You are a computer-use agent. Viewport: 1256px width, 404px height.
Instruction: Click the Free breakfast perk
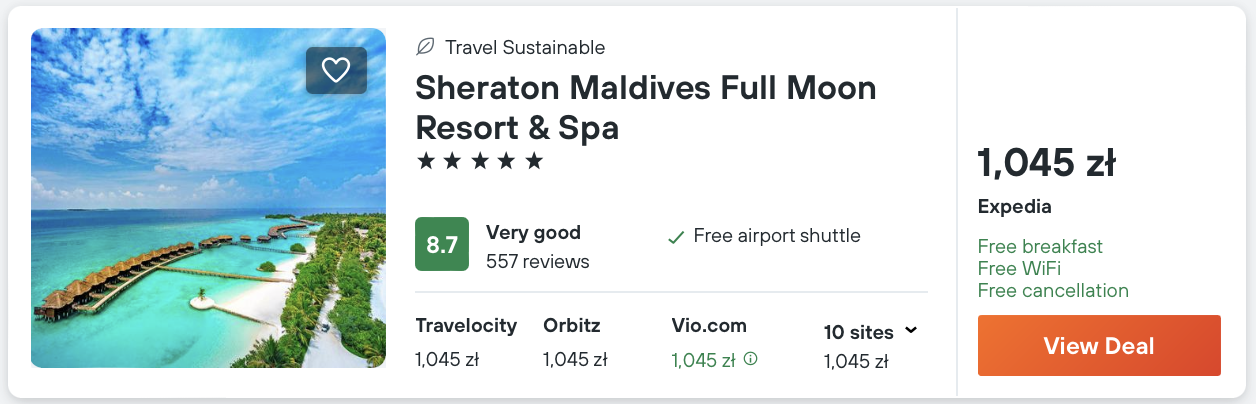click(x=1040, y=246)
